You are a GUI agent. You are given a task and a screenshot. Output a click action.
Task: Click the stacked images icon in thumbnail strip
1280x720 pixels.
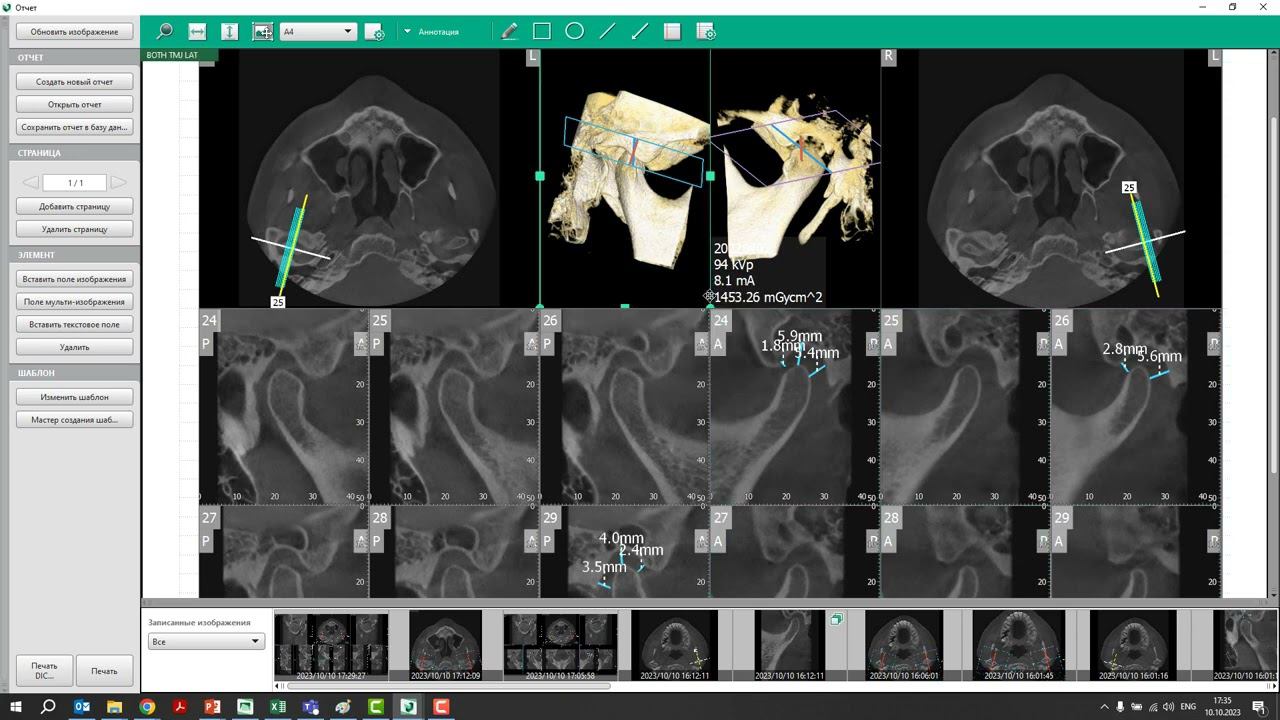[836, 619]
